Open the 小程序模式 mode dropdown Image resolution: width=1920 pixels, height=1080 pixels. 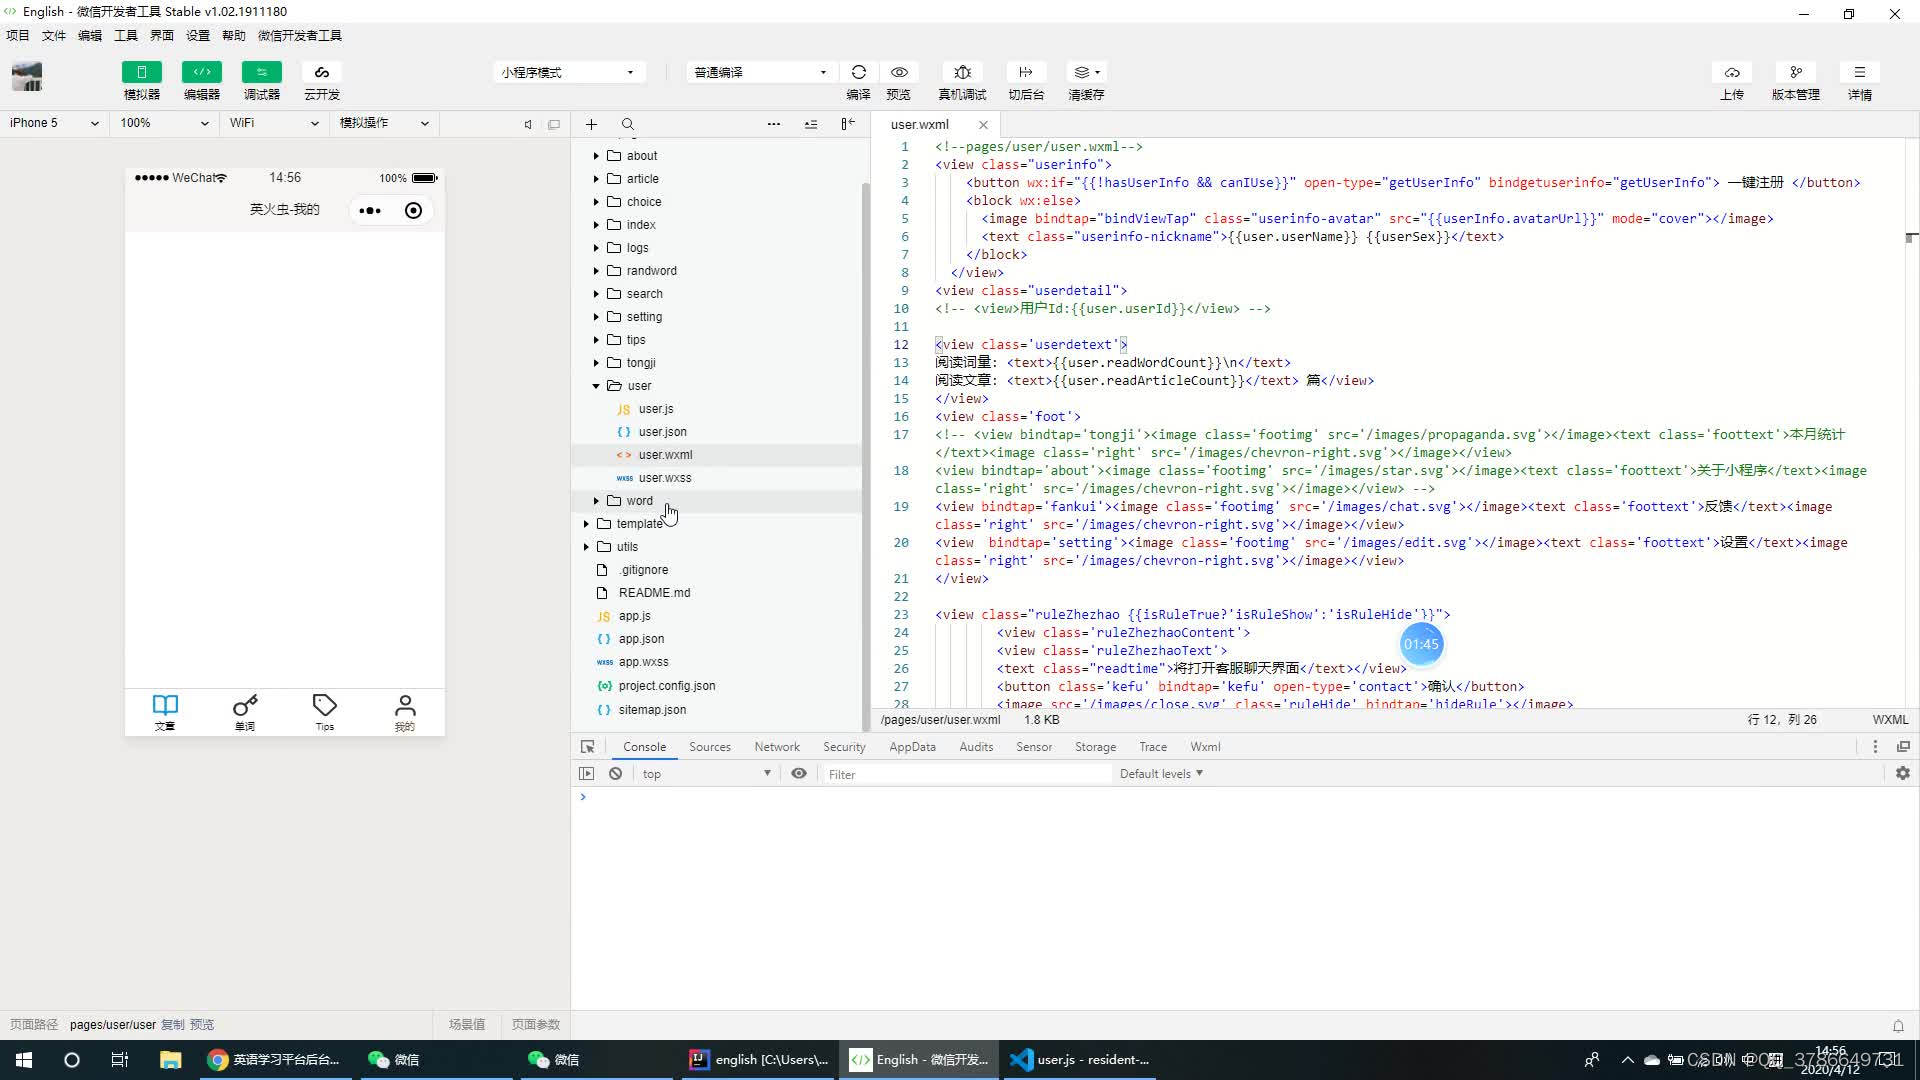pyautogui.click(x=568, y=72)
